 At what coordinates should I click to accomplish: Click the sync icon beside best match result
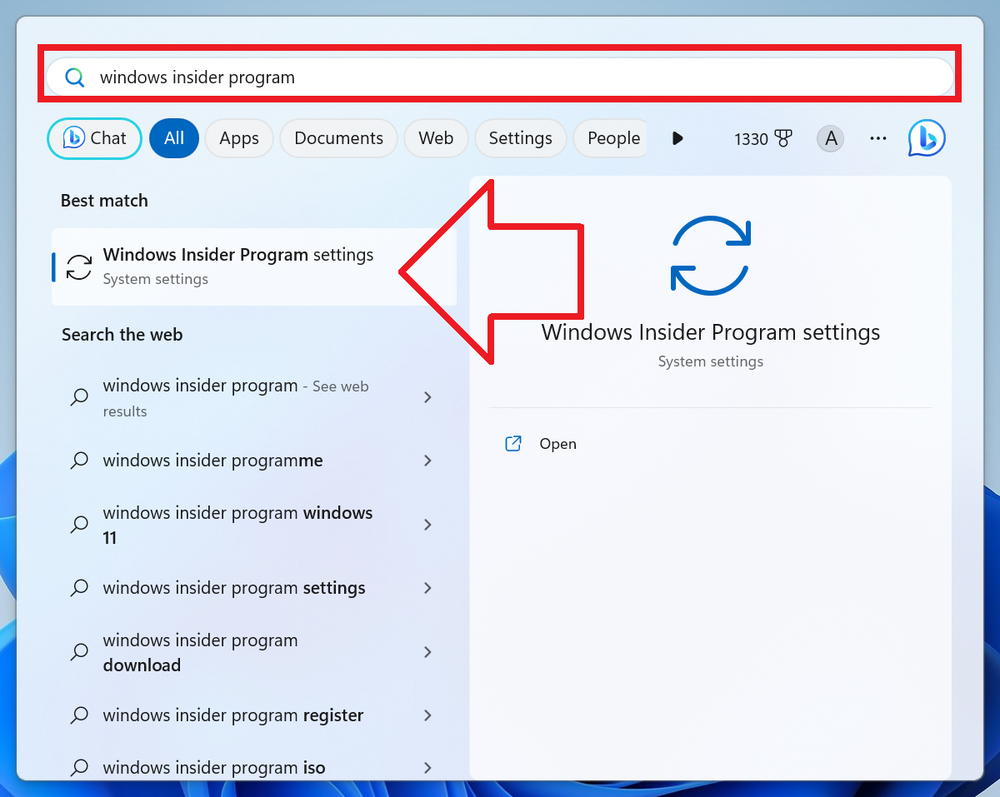[79, 267]
